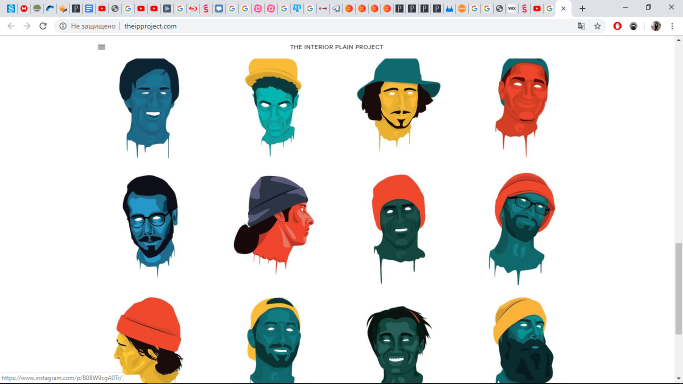Open the hamburger menu icon on page
Viewport: 683px width, 384px height.
pyautogui.click(x=101, y=47)
